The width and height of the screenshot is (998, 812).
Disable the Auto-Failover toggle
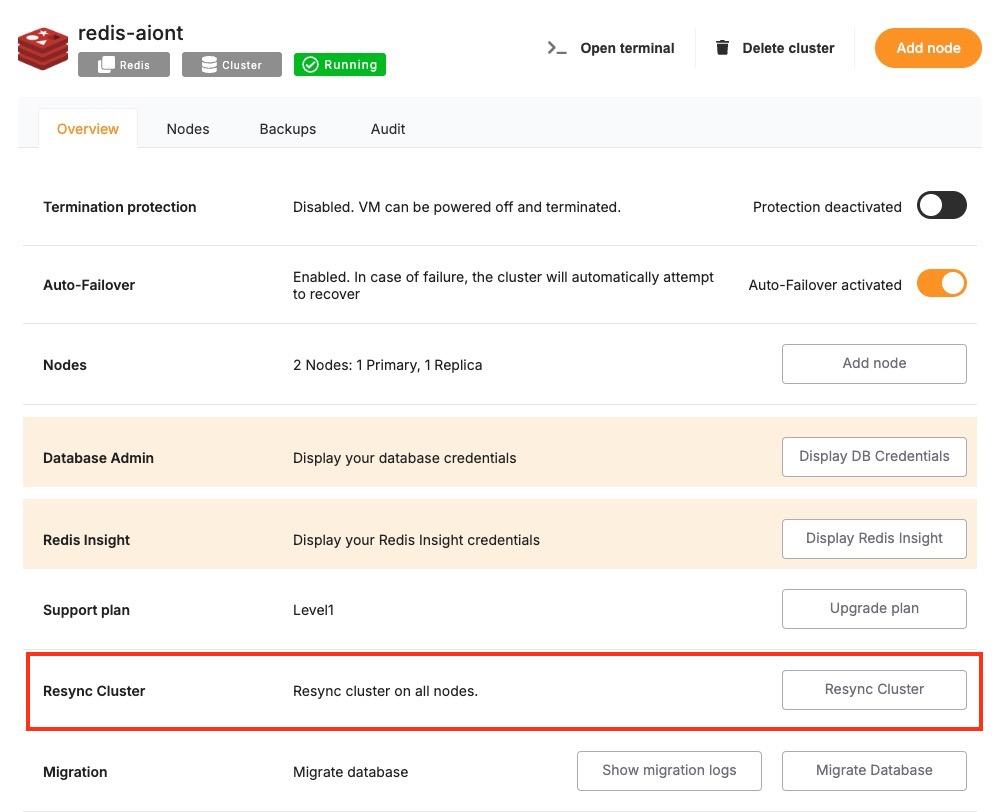(941, 284)
